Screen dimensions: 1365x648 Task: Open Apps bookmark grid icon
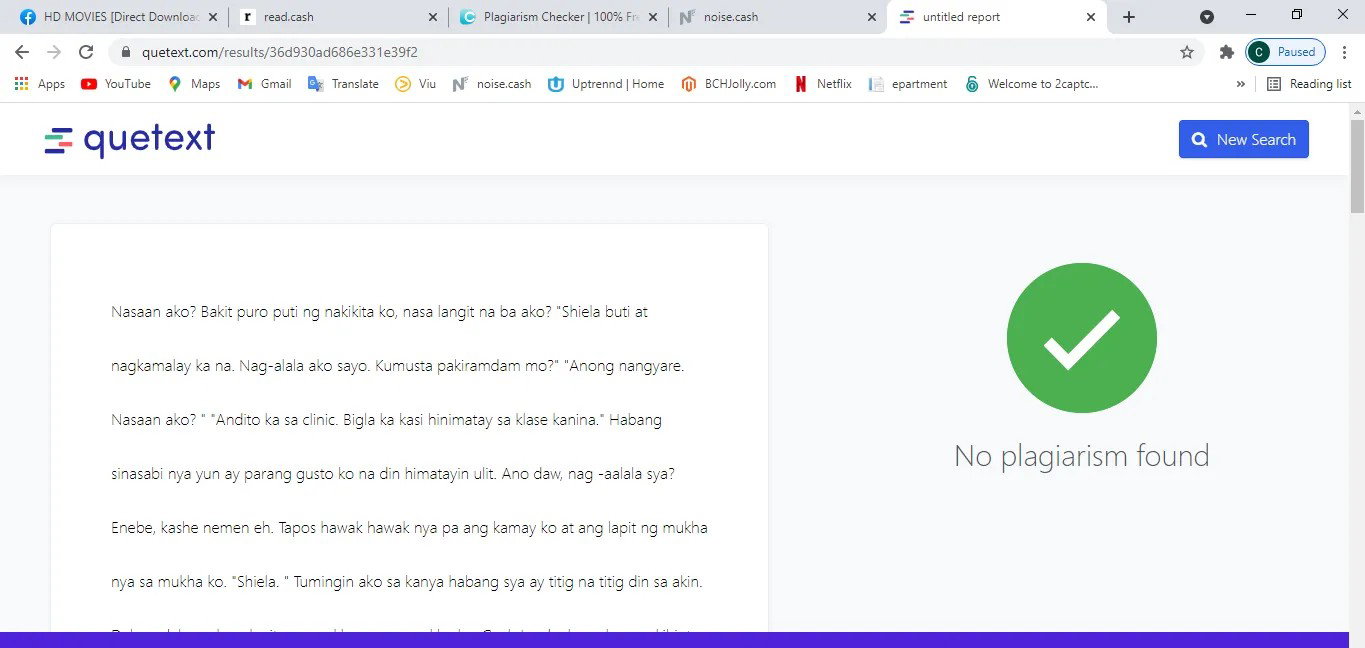pyautogui.click(x=40, y=84)
